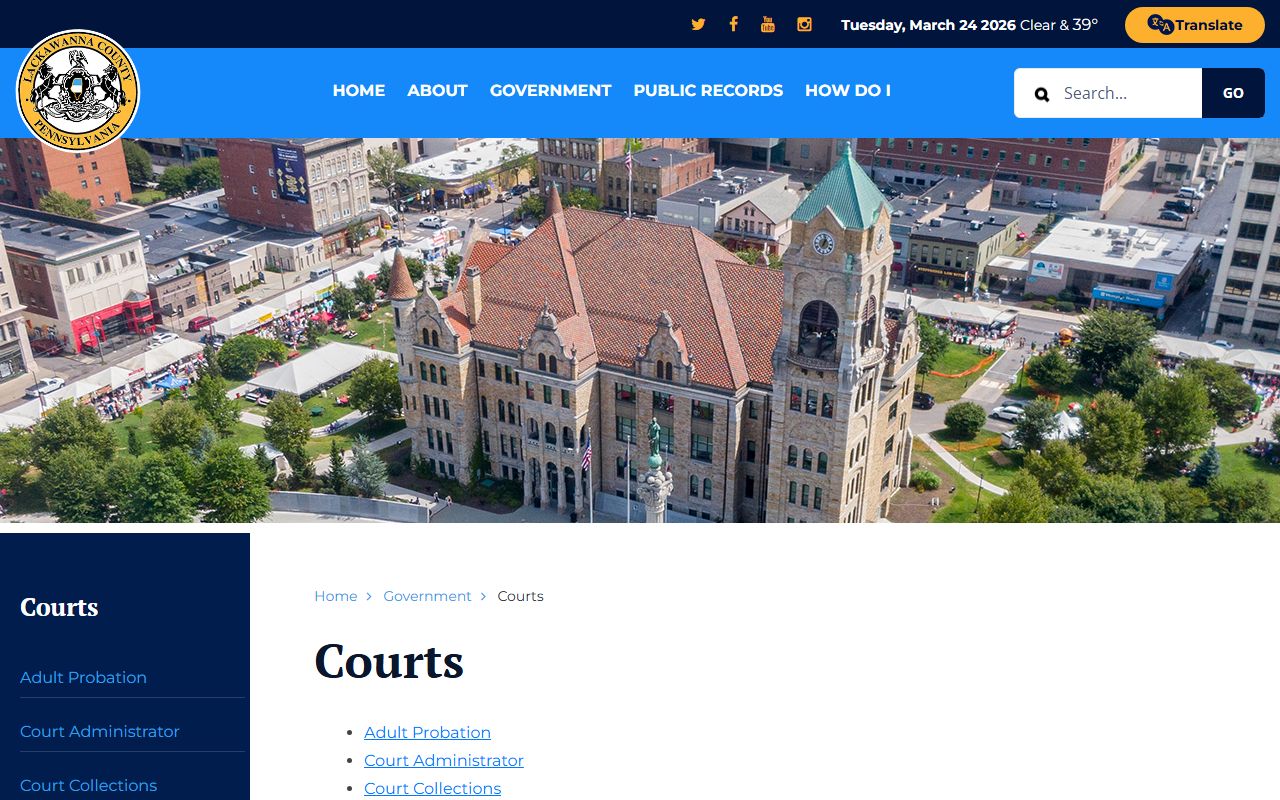Open the YouTube social icon

click(x=768, y=25)
